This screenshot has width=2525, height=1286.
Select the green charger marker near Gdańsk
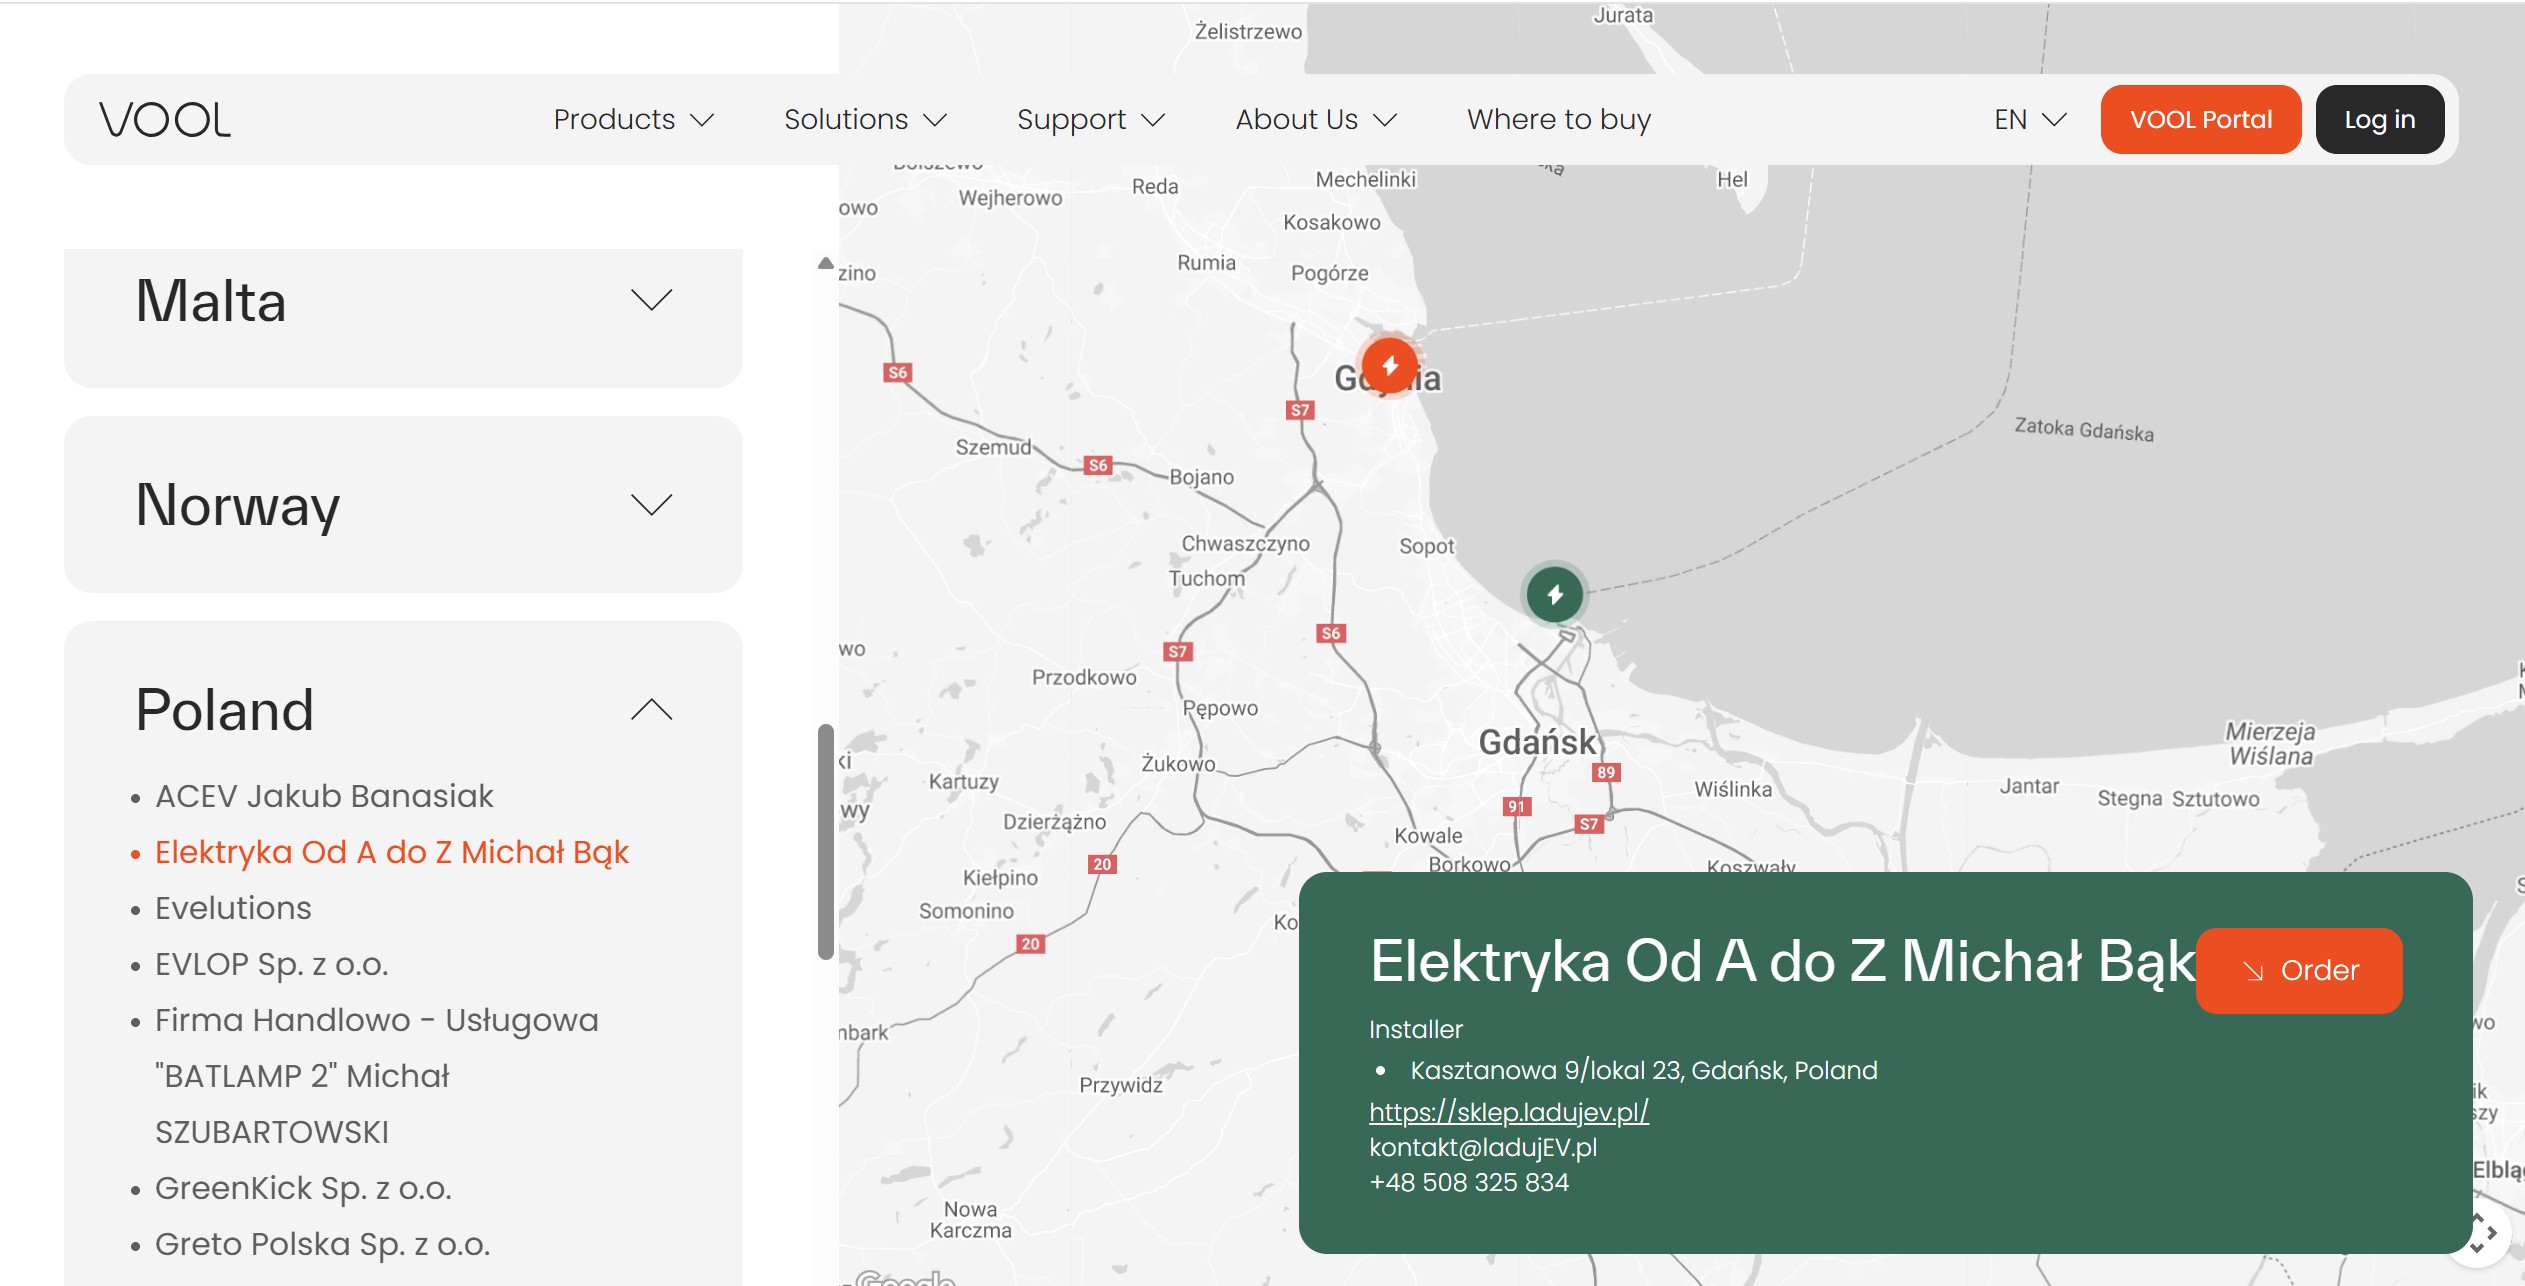[x=1555, y=596]
